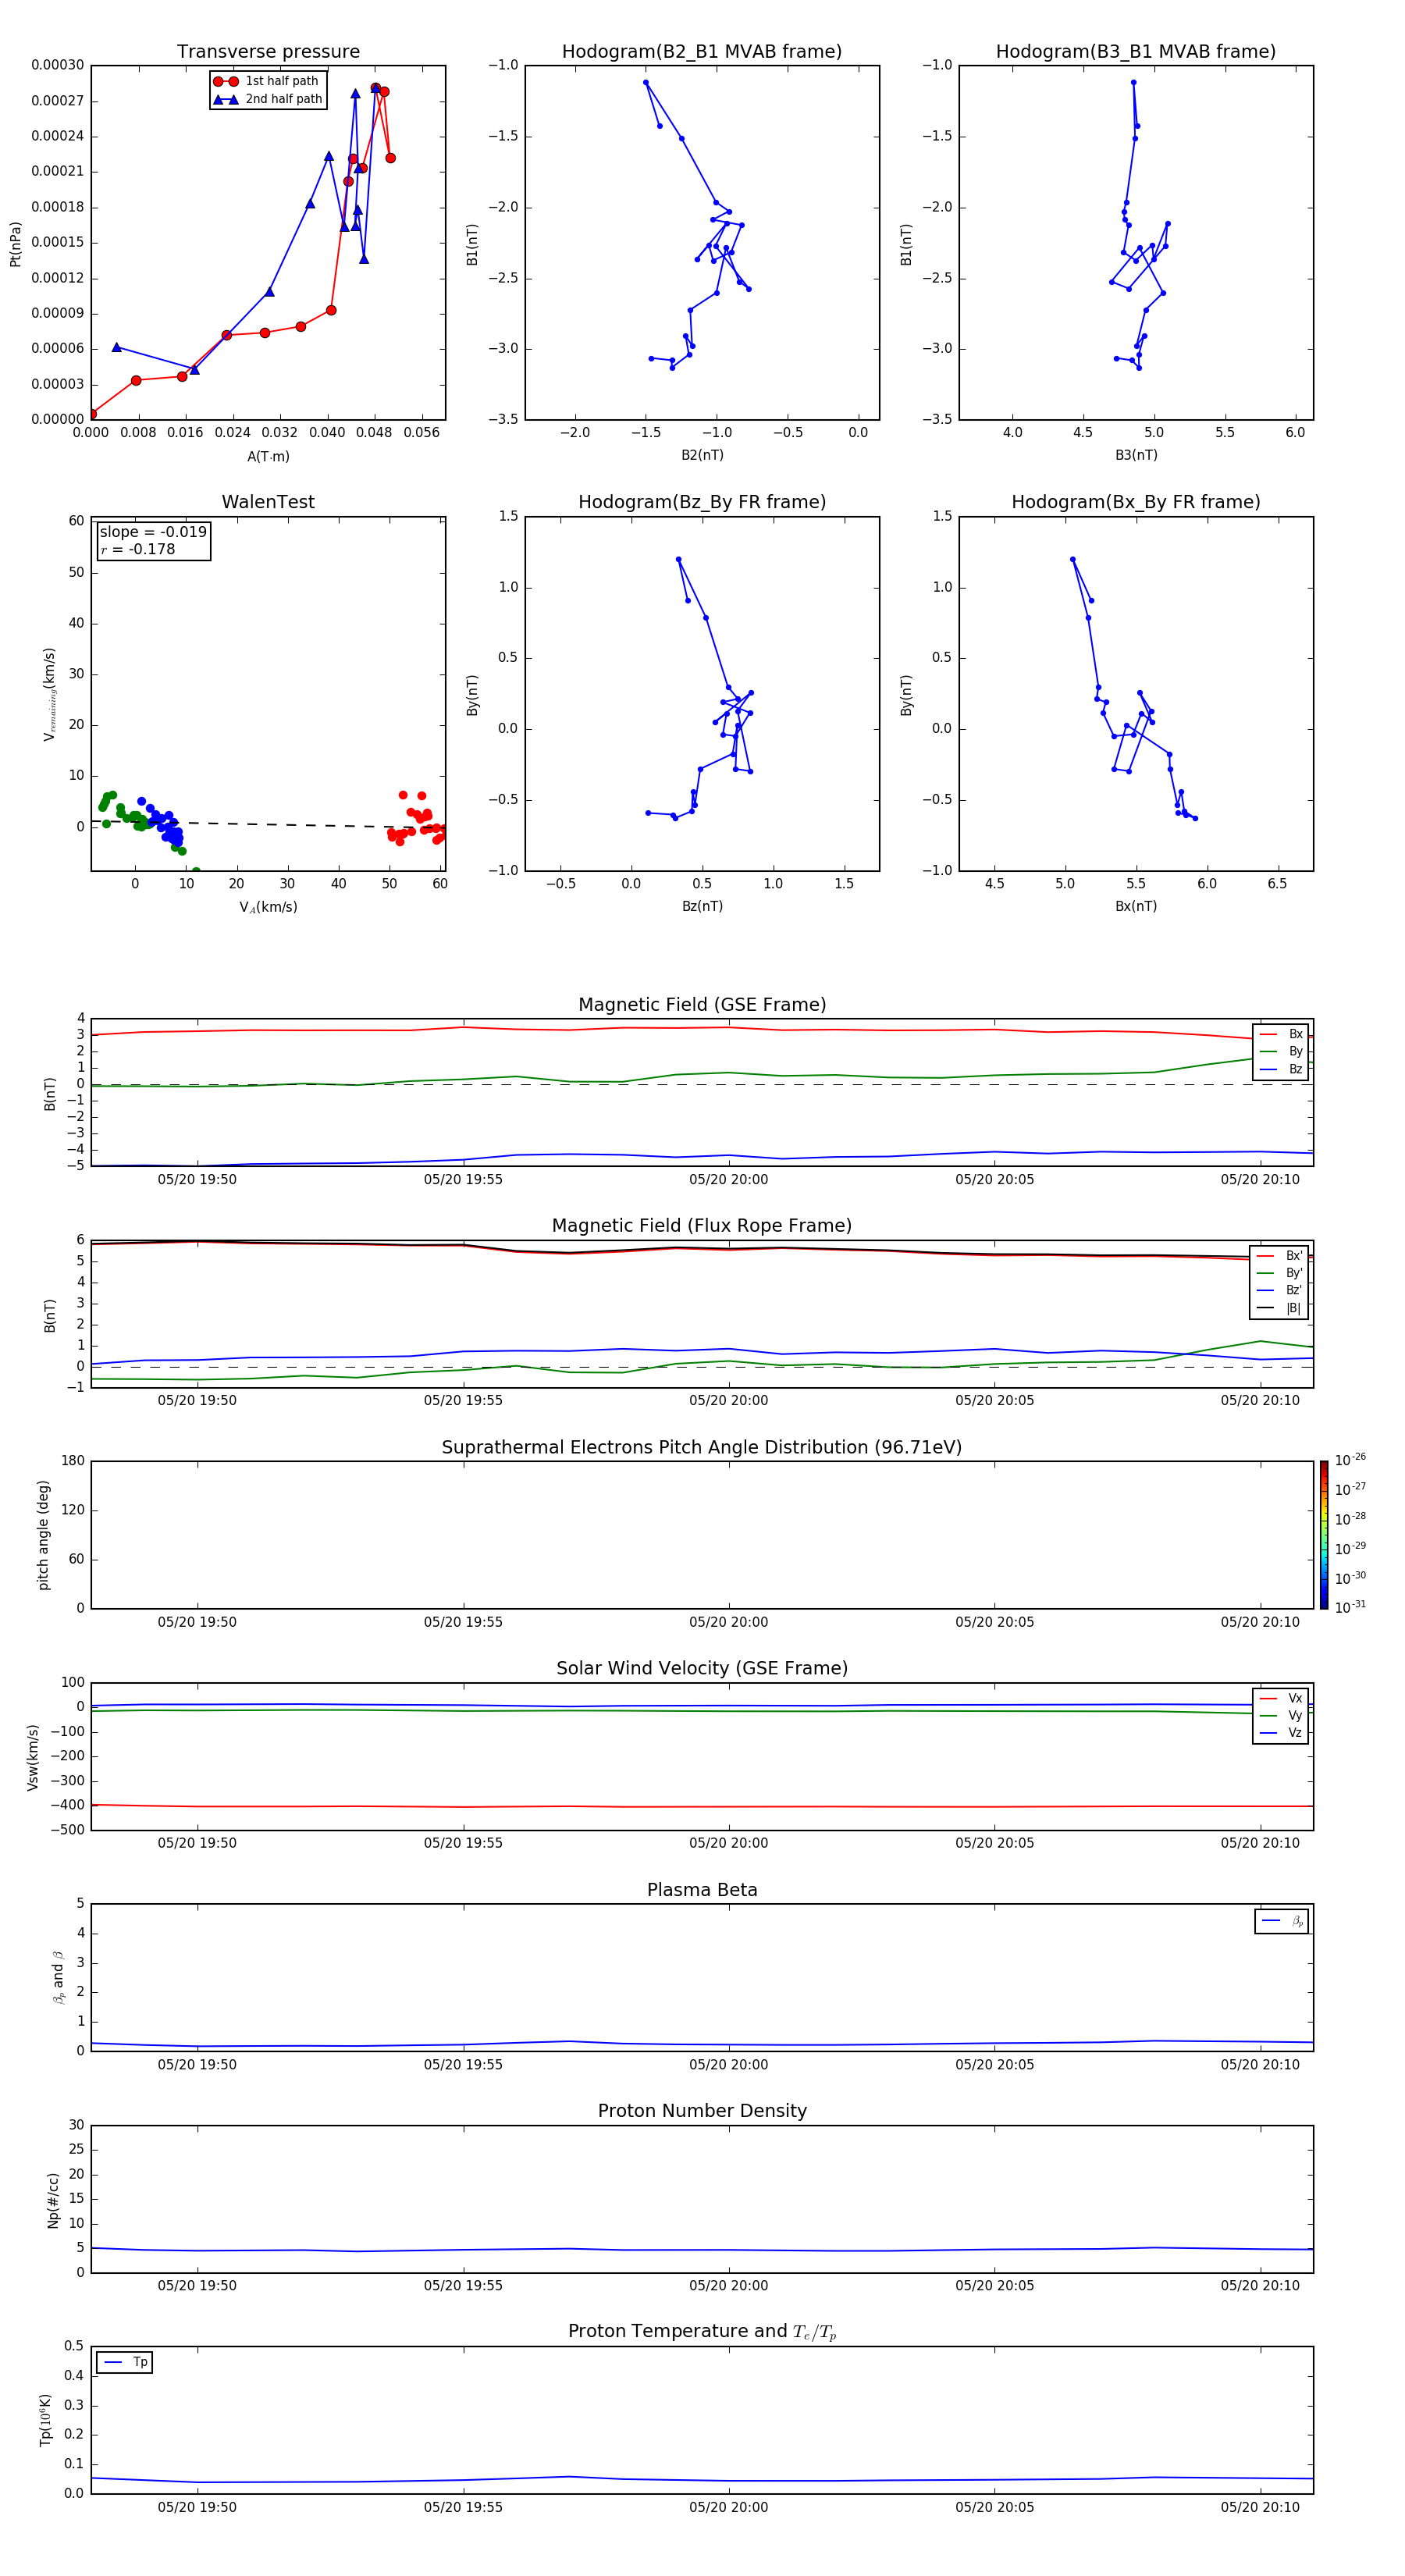Click 'pitch angle (deg)' axis label
This screenshot has width=1405, height=2576.
pyautogui.click(x=43, y=1535)
